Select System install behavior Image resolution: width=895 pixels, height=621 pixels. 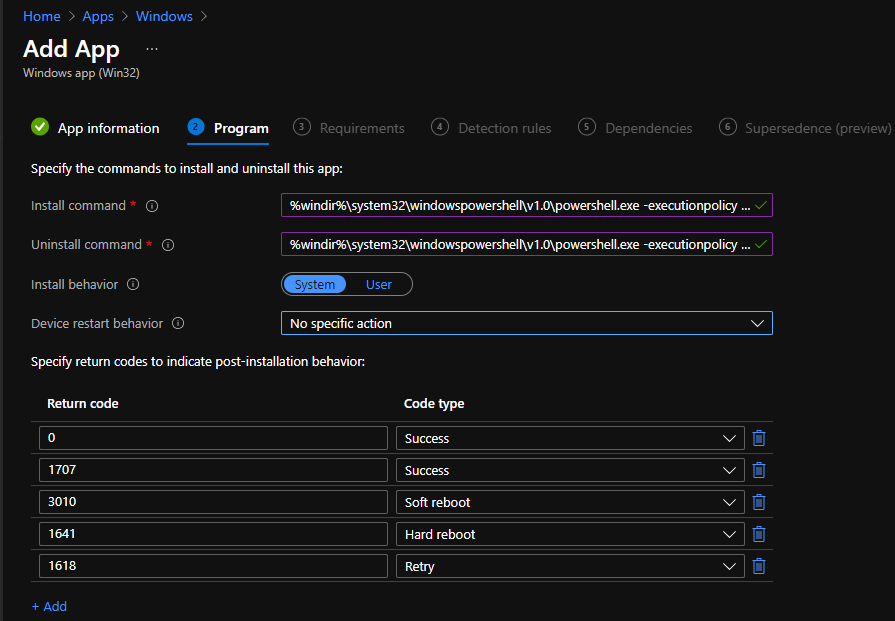click(x=314, y=284)
